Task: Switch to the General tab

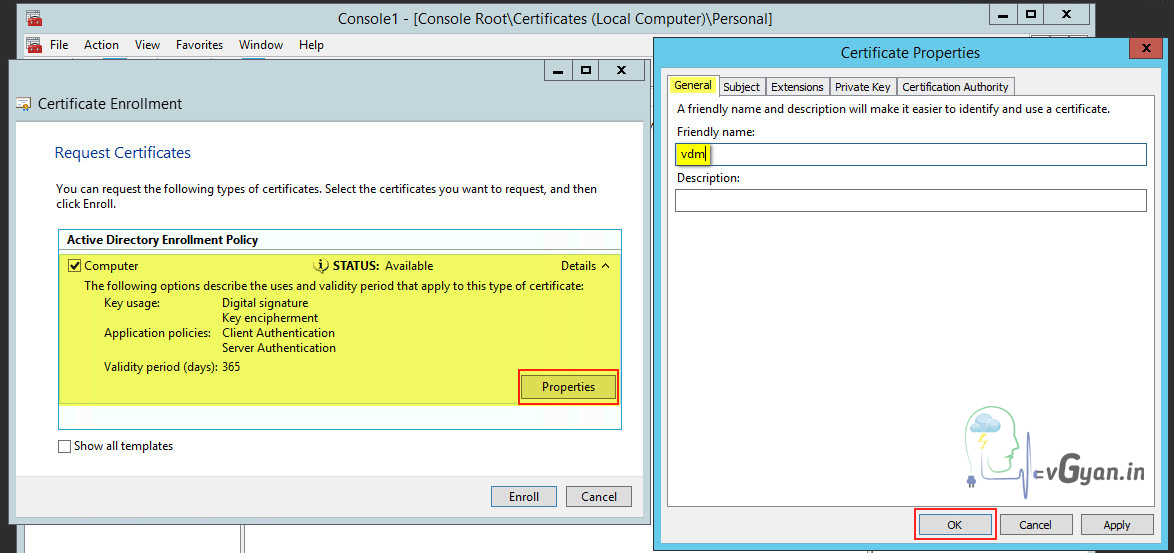Action: [x=693, y=85]
